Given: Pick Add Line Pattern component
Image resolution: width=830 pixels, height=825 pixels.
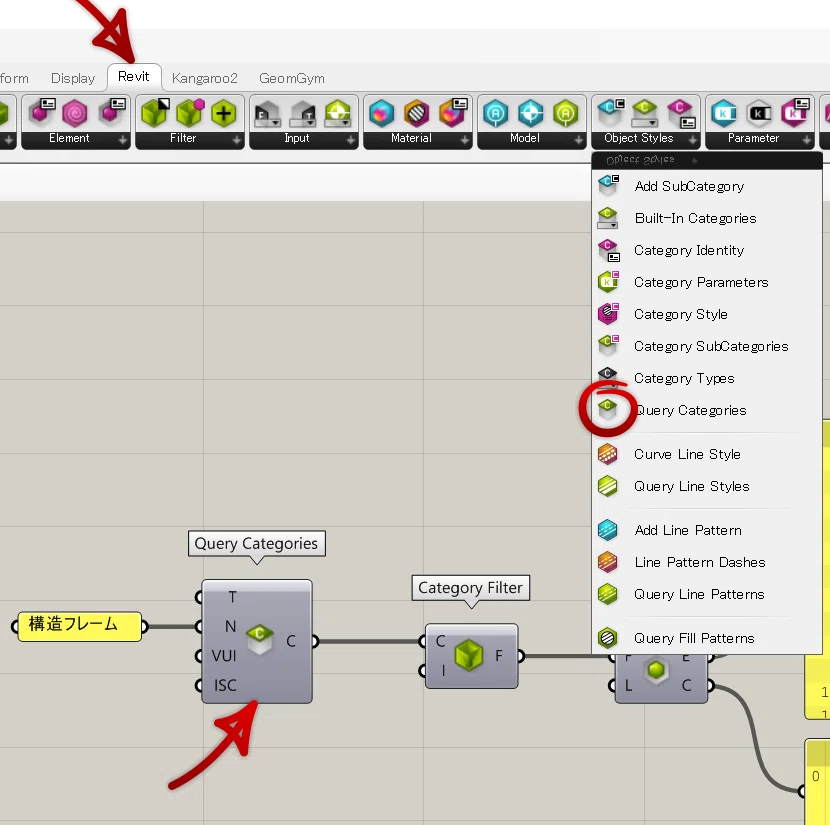Looking at the screenshot, I should pyautogui.click(x=707, y=530).
